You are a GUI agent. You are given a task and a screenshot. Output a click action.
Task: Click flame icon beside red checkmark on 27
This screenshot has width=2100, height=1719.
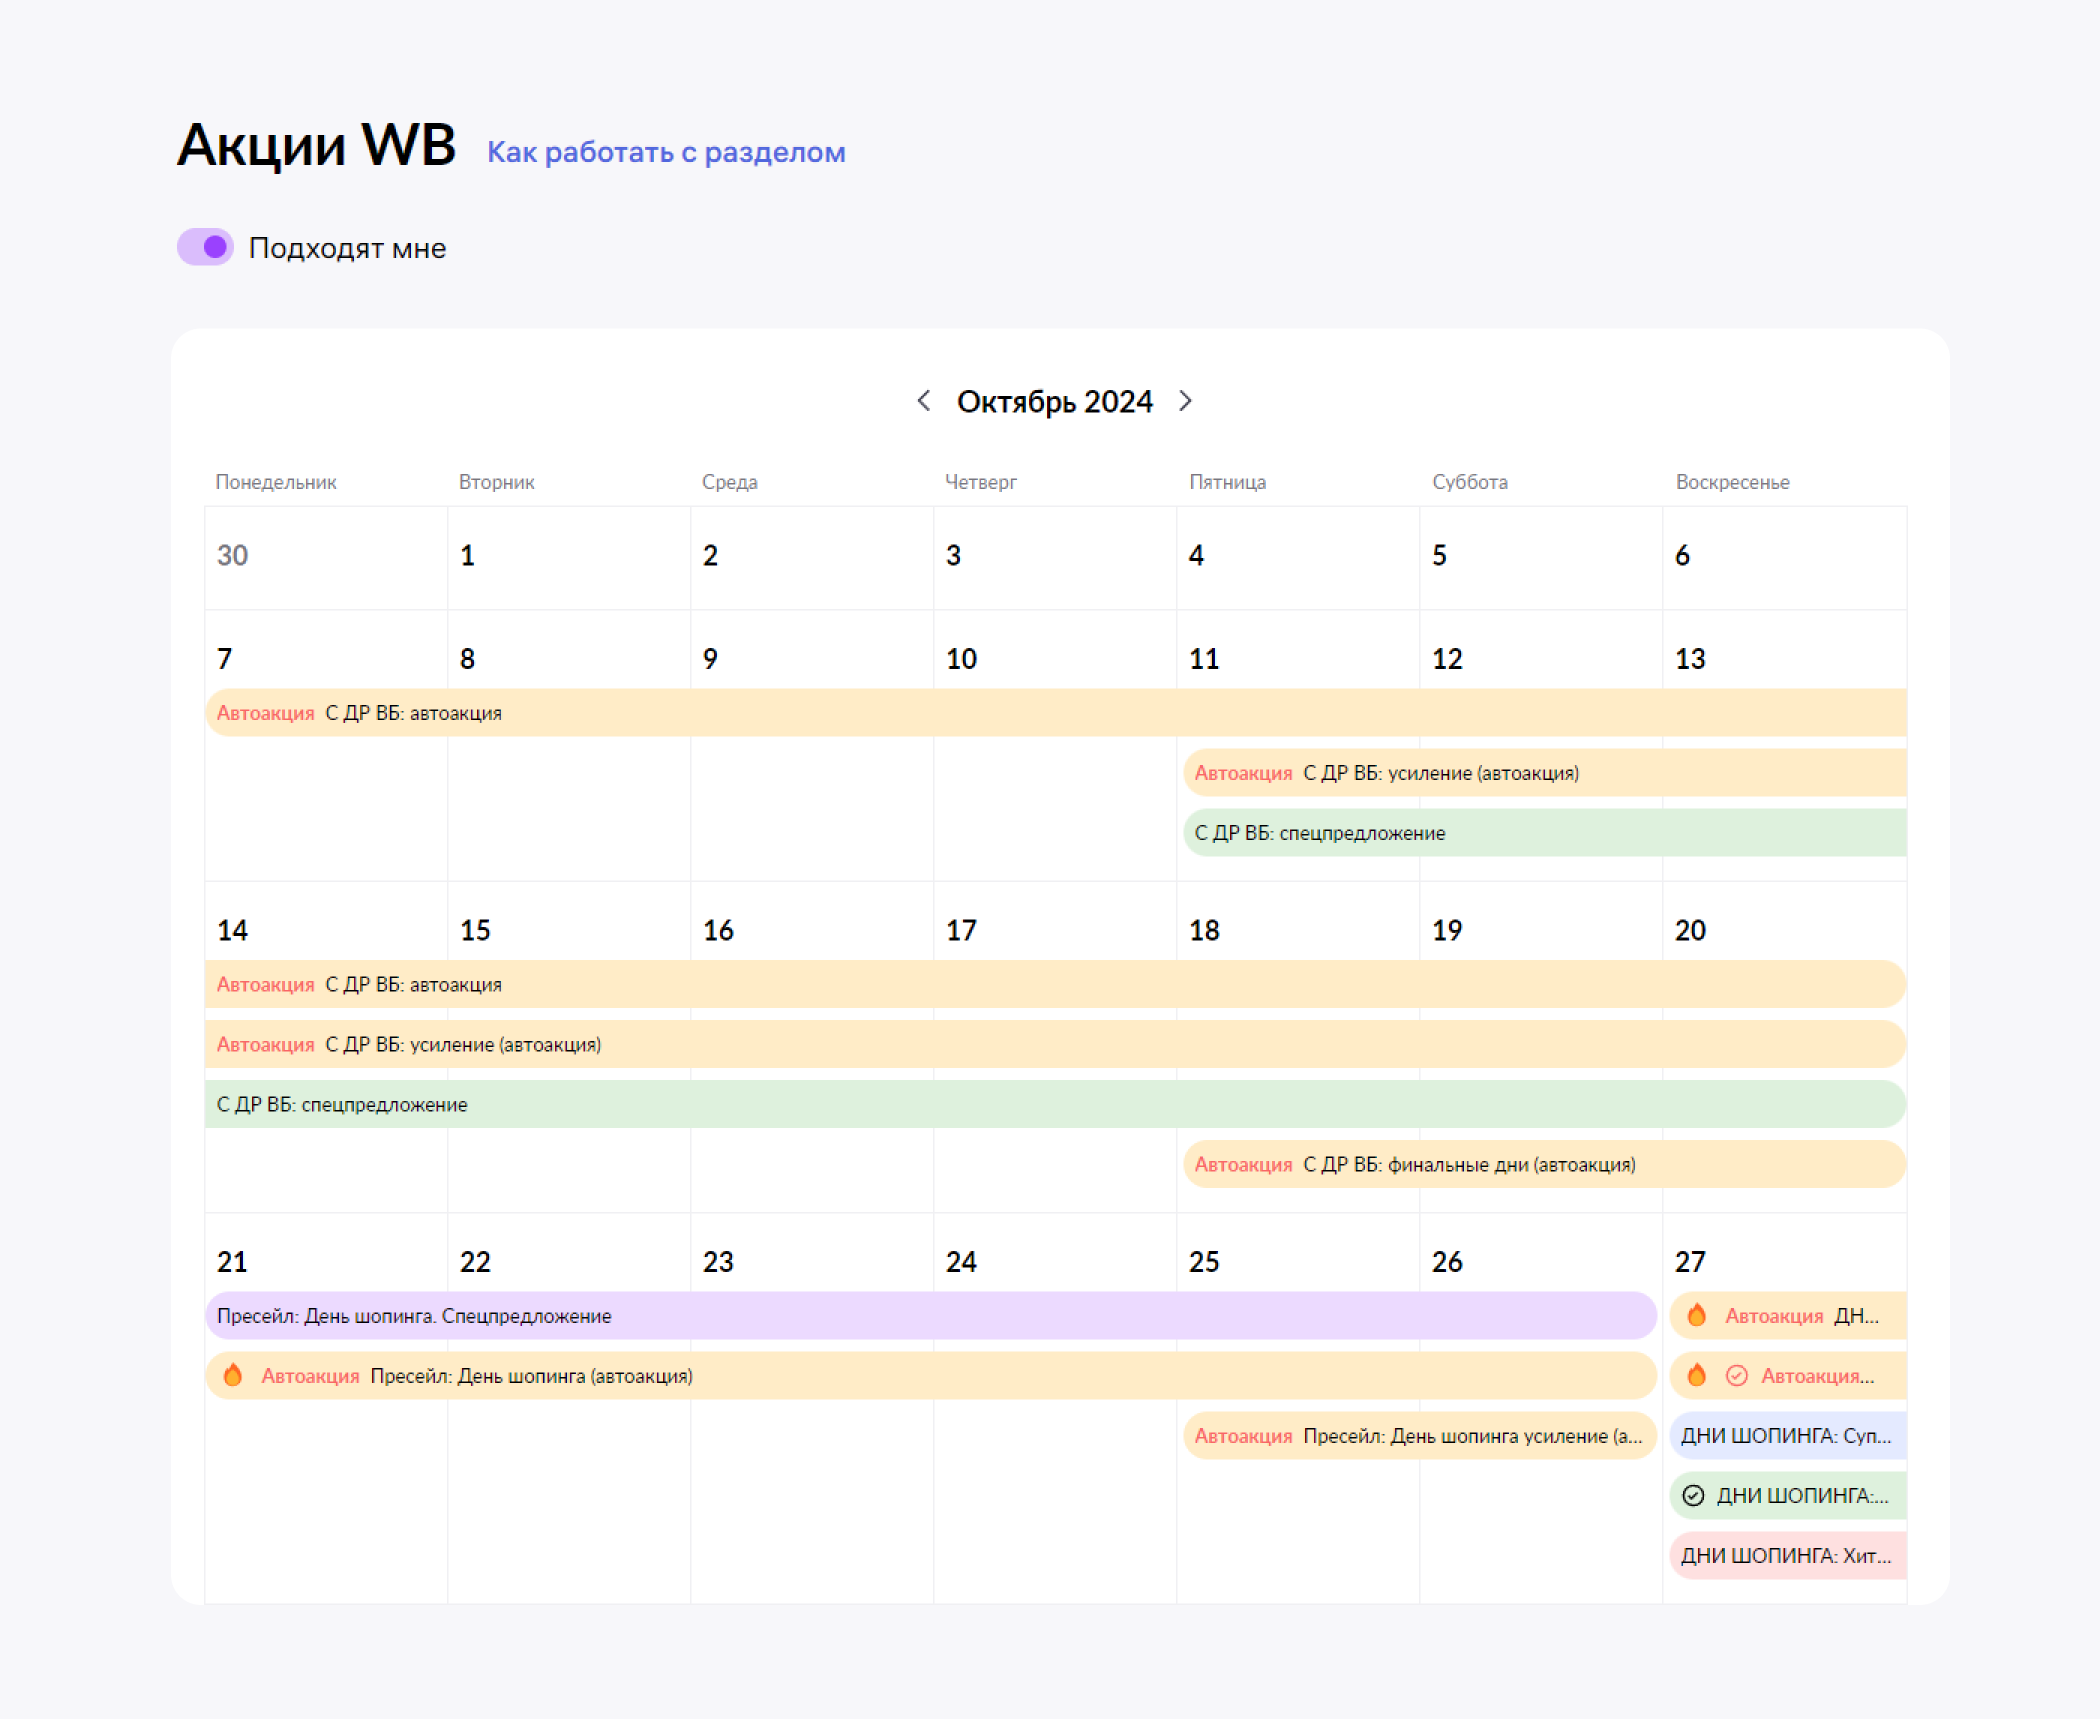1697,1375
